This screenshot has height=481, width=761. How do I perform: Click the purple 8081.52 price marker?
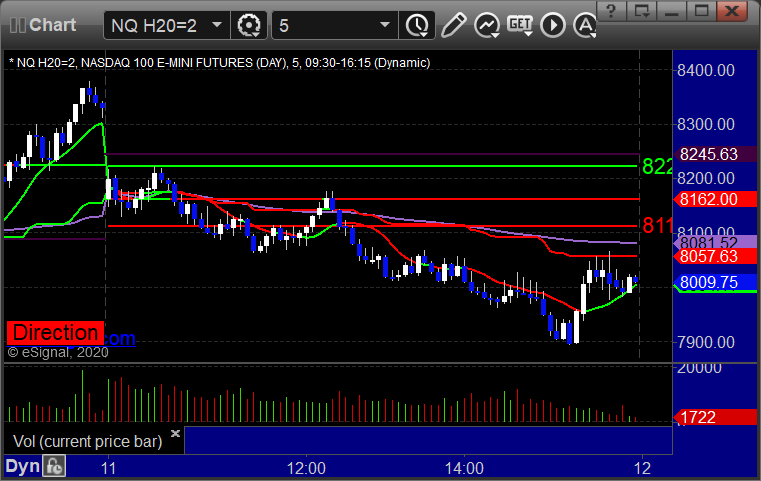click(714, 242)
